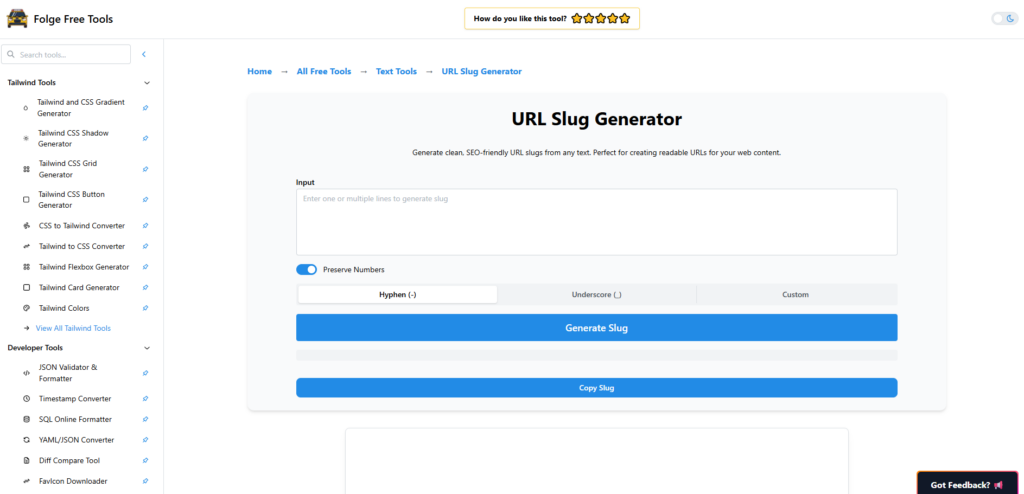Viewport: 1024px width, 494px height.
Task: Toggle the Preserve Numbers switch
Action: 306,269
